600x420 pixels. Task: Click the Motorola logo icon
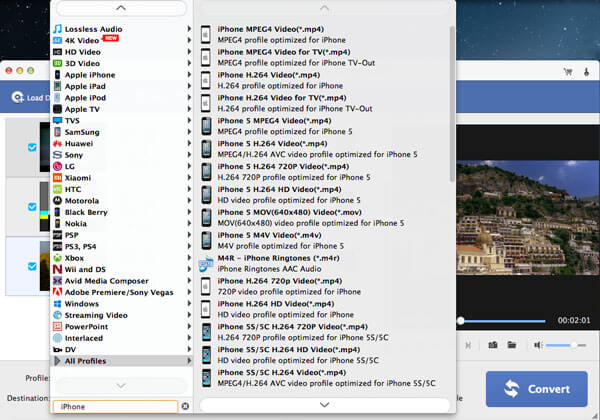(57, 200)
